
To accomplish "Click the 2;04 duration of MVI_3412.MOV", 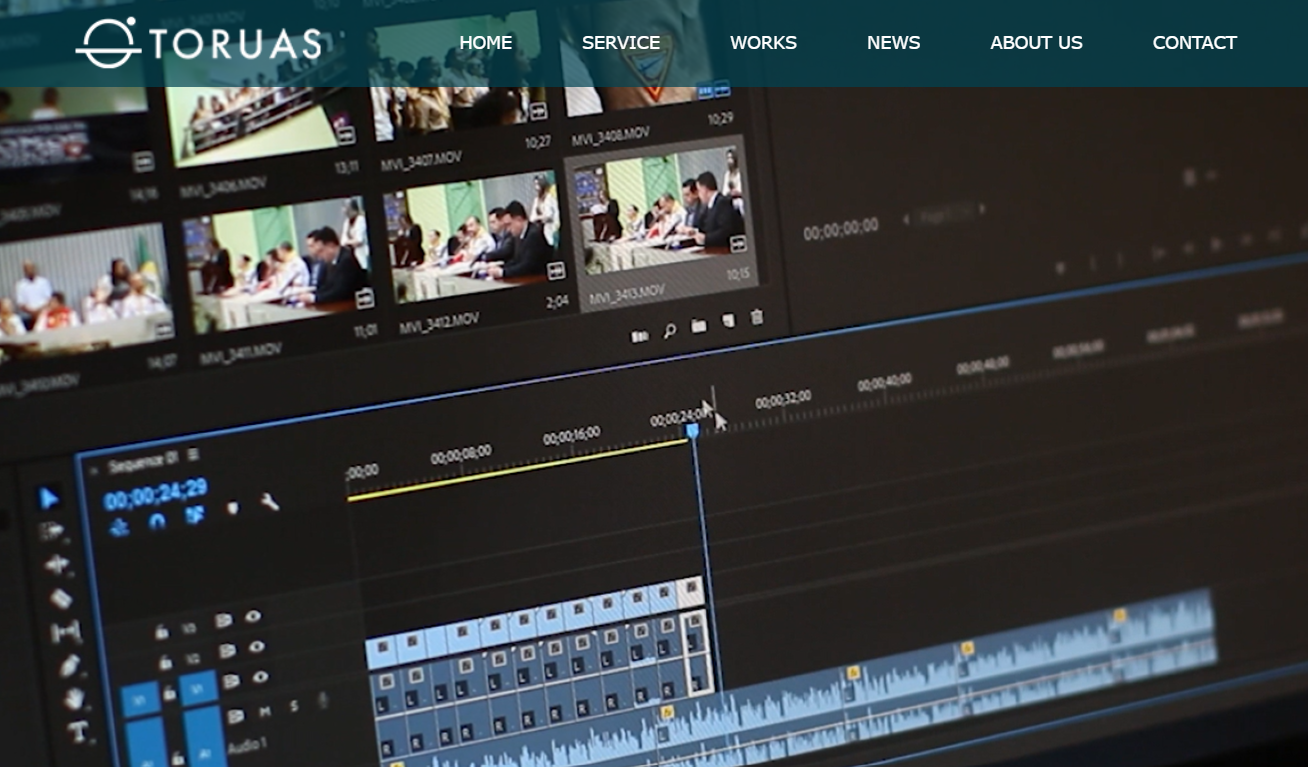I will click(556, 300).
